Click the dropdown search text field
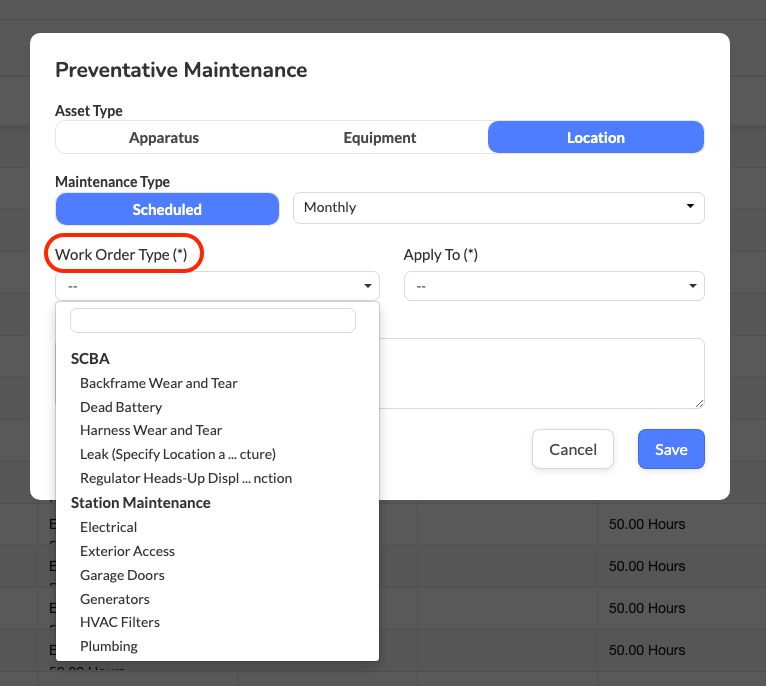 coord(213,320)
